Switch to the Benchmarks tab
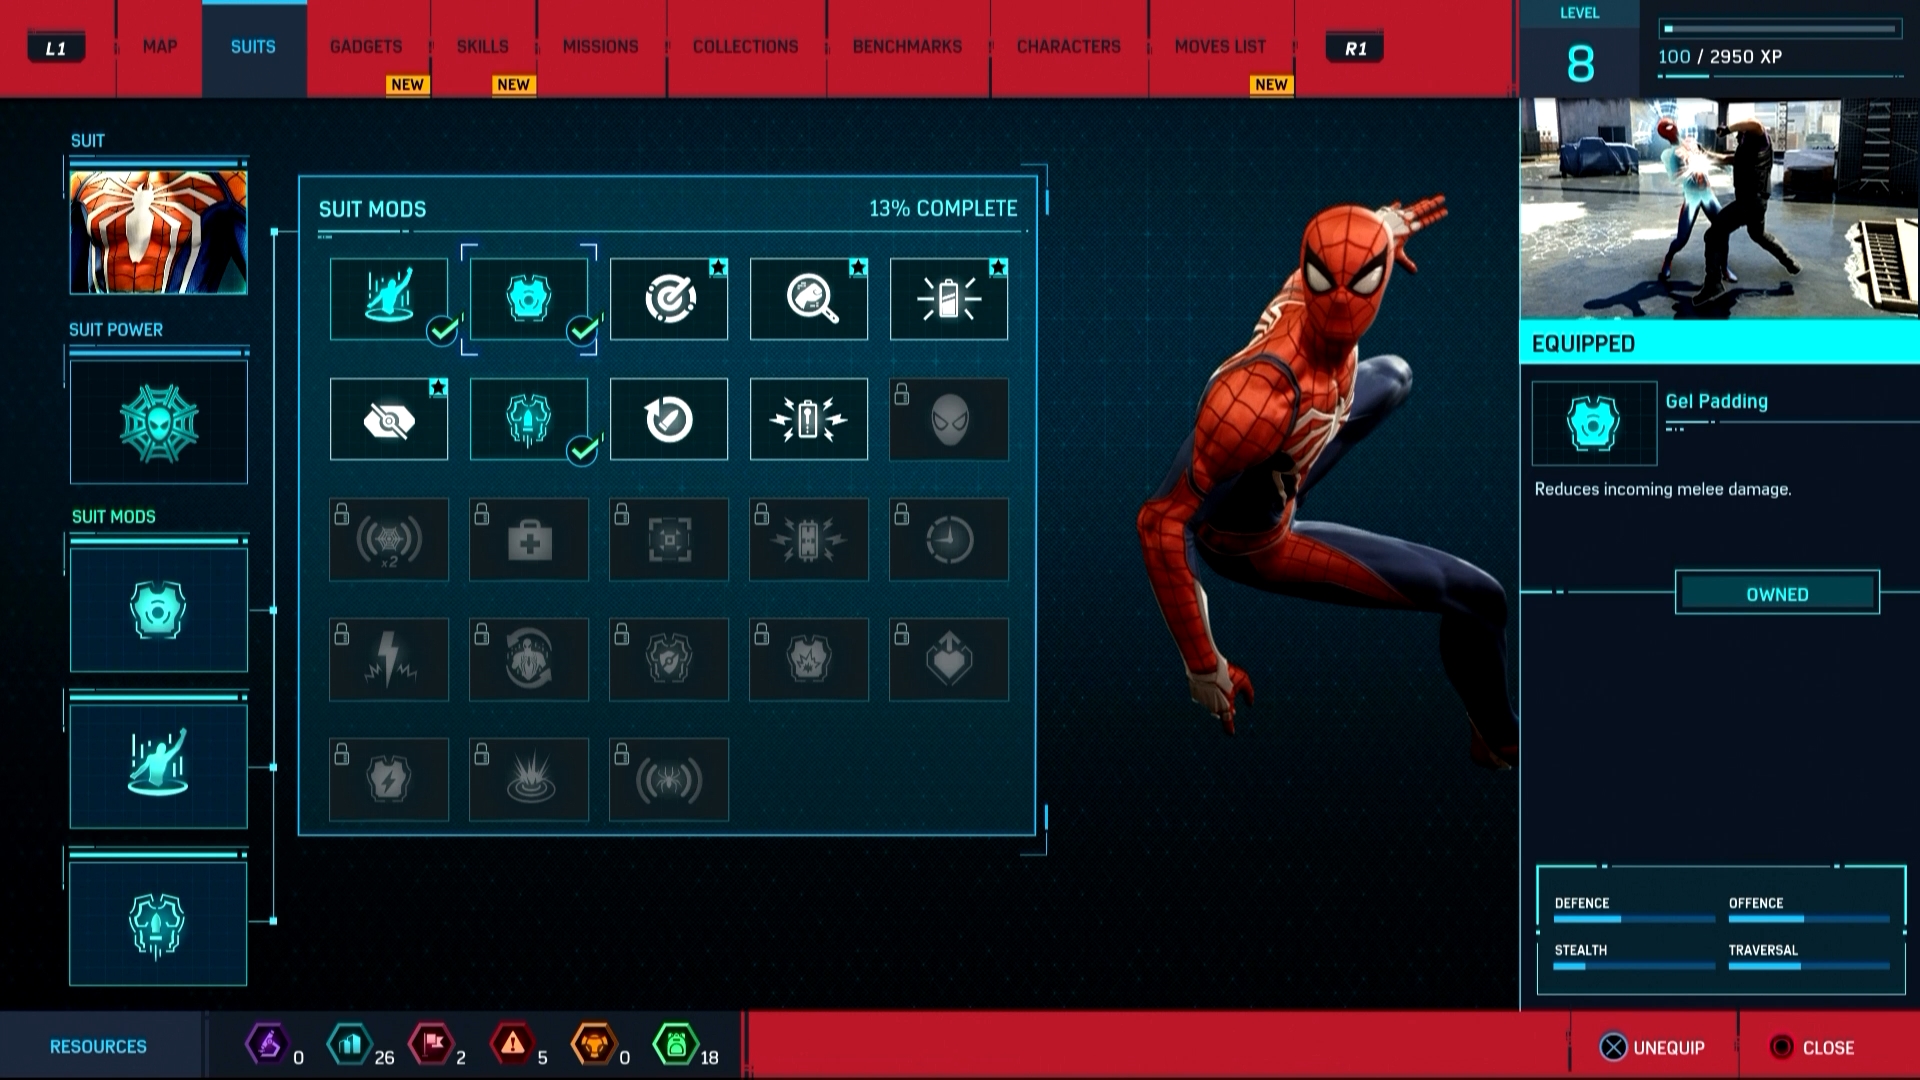The width and height of the screenshot is (1920, 1080). click(908, 47)
